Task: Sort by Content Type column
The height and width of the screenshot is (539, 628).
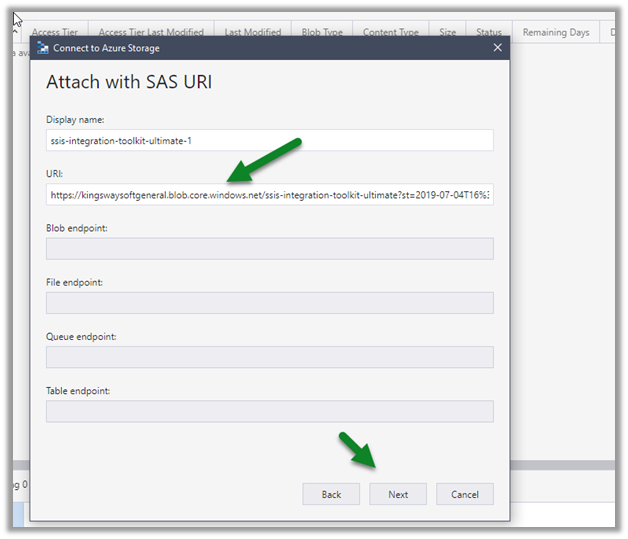Action: point(391,32)
